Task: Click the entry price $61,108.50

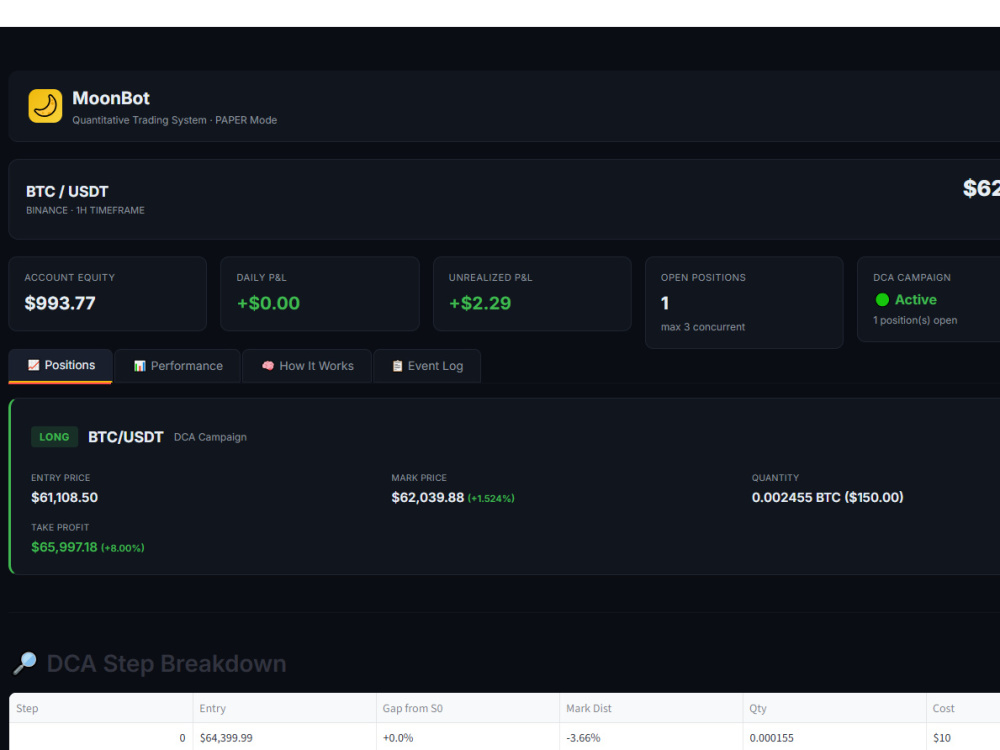Action: (64, 497)
